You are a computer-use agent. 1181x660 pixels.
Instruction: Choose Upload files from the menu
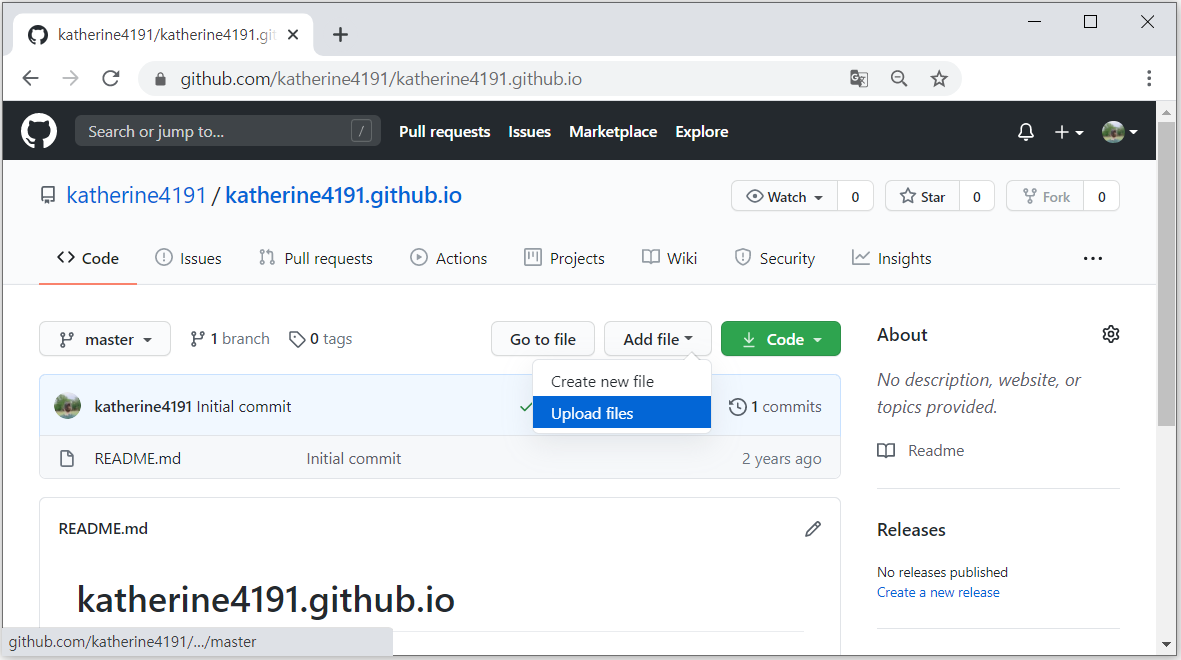coord(621,413)
